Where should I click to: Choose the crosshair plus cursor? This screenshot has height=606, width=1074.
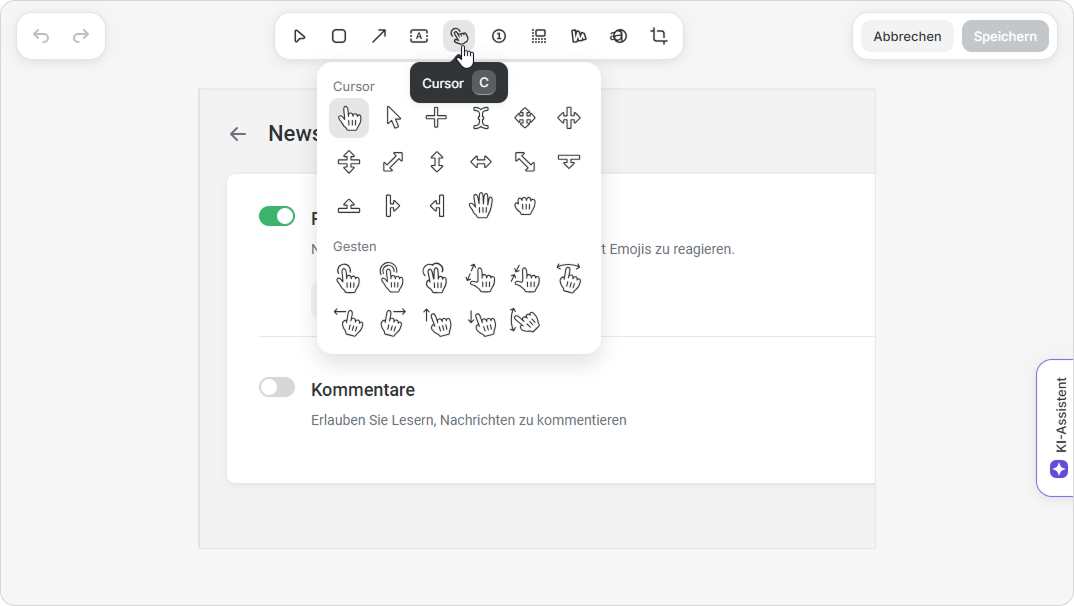(x=436, y=118)
